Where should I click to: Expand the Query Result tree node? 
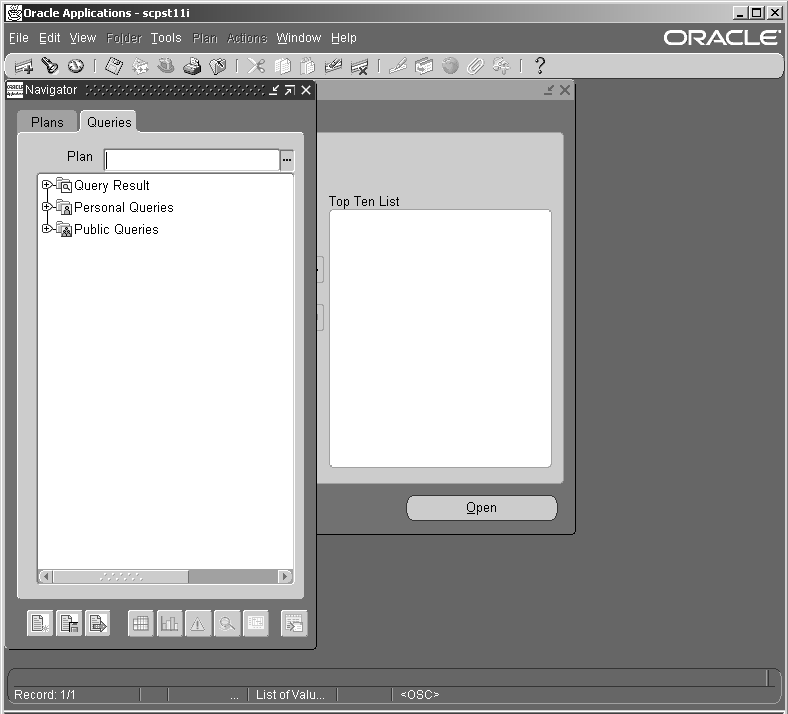pyautogui.click(x=47, y=185)
